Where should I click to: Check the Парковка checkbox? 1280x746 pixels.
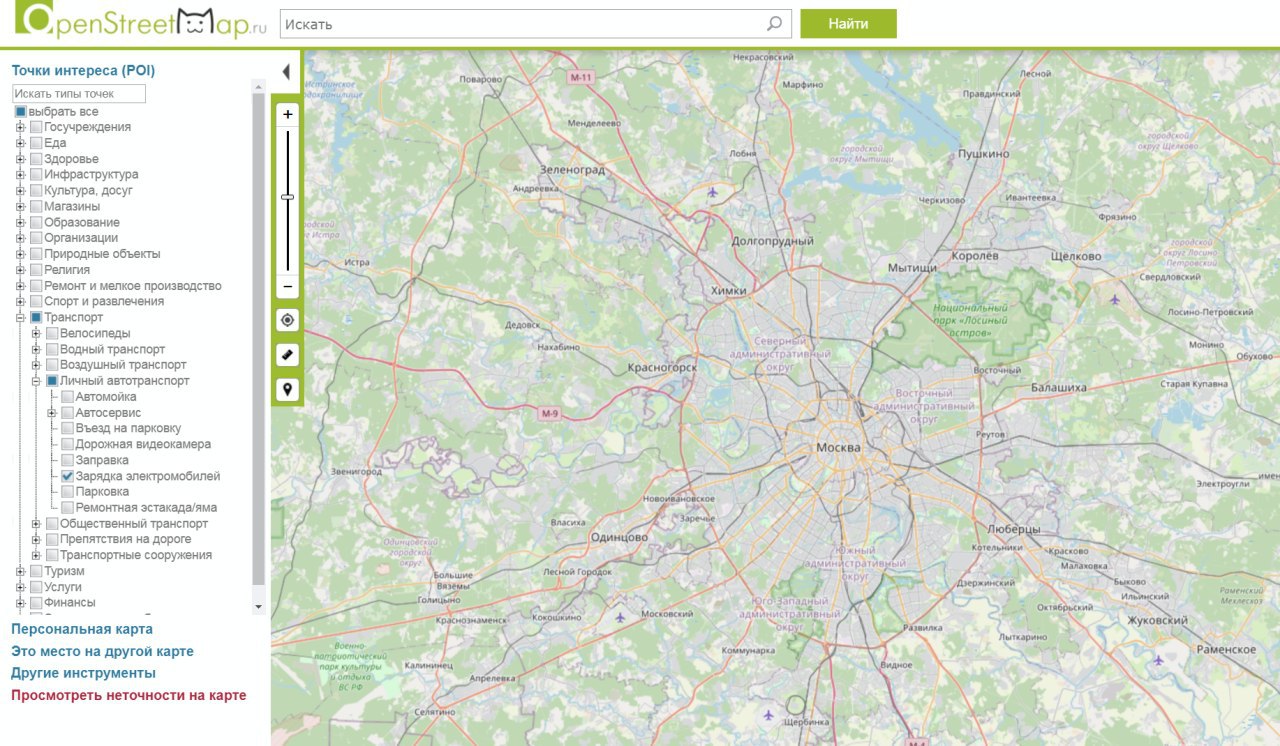[68, 492]
